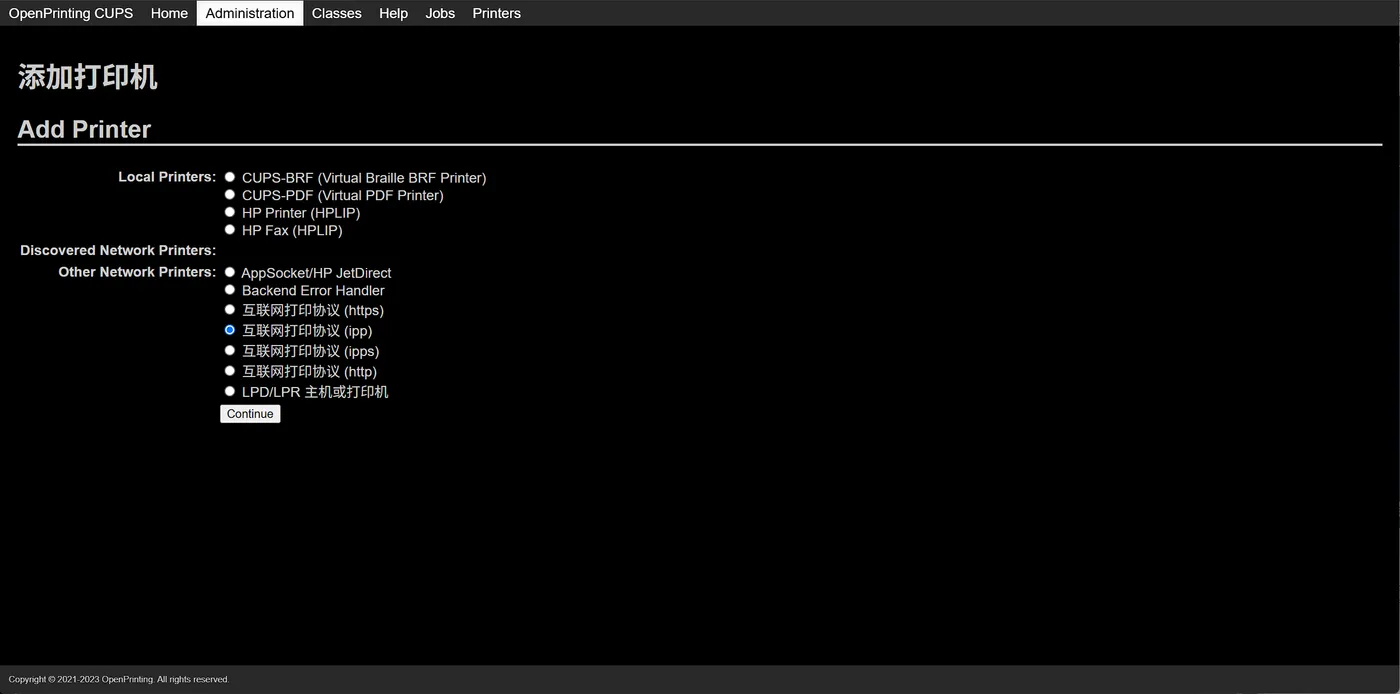Open the Printers tab

pos(496,13)
